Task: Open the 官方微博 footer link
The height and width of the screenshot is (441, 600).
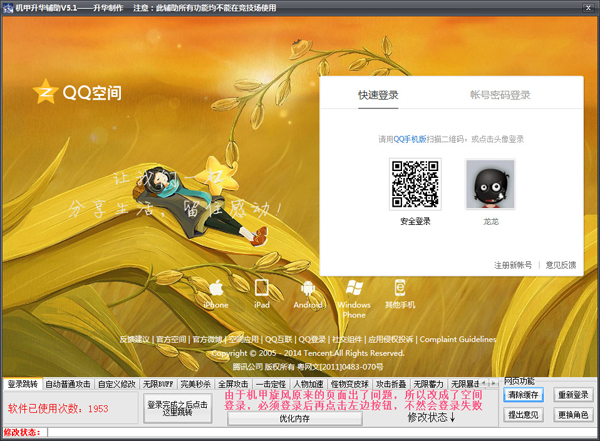Action: point(207,339)
